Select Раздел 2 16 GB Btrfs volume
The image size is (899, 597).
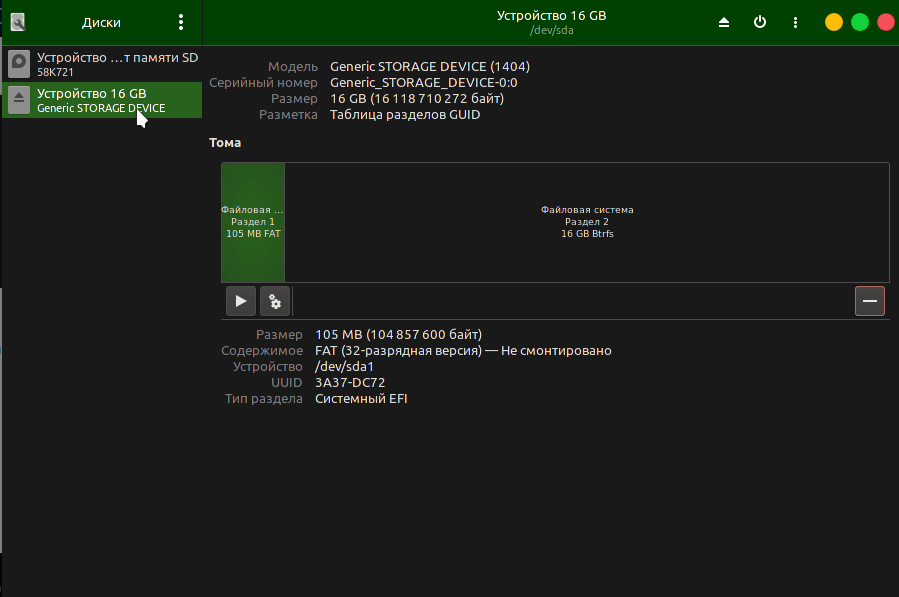pyautogui.click(x=587, y=222)
